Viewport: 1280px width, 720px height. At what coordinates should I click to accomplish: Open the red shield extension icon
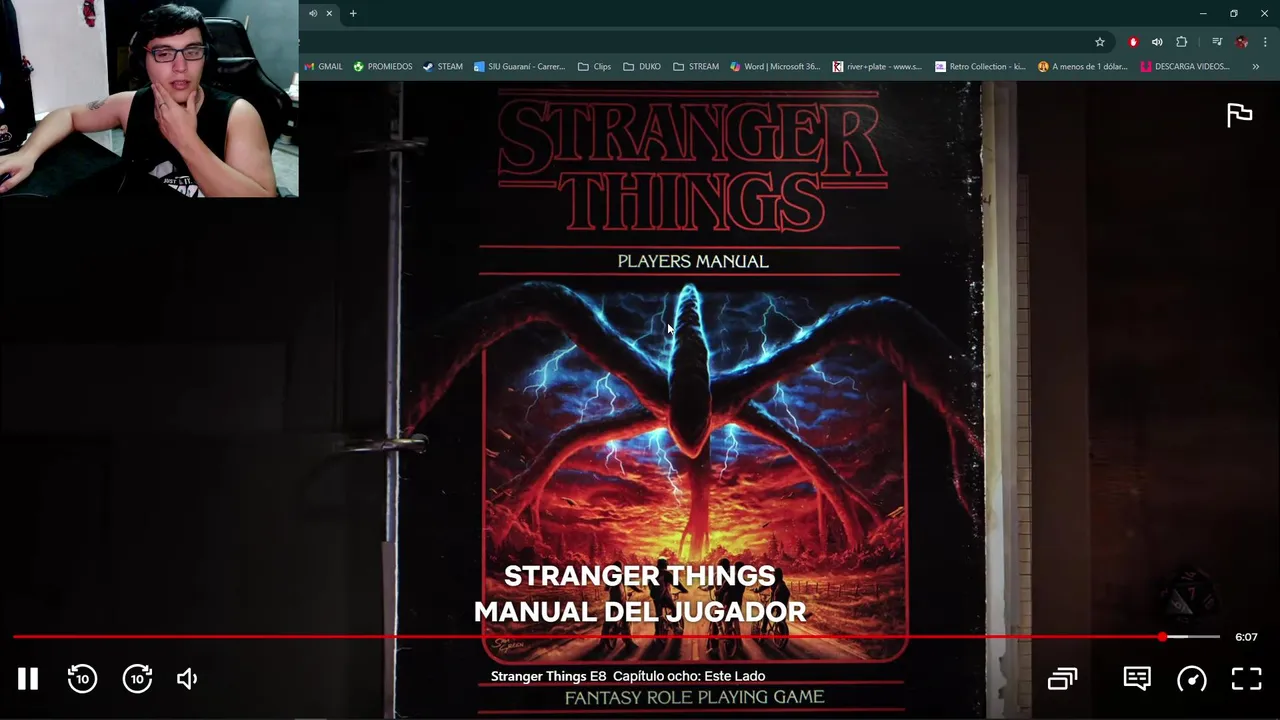point(1133,42)
